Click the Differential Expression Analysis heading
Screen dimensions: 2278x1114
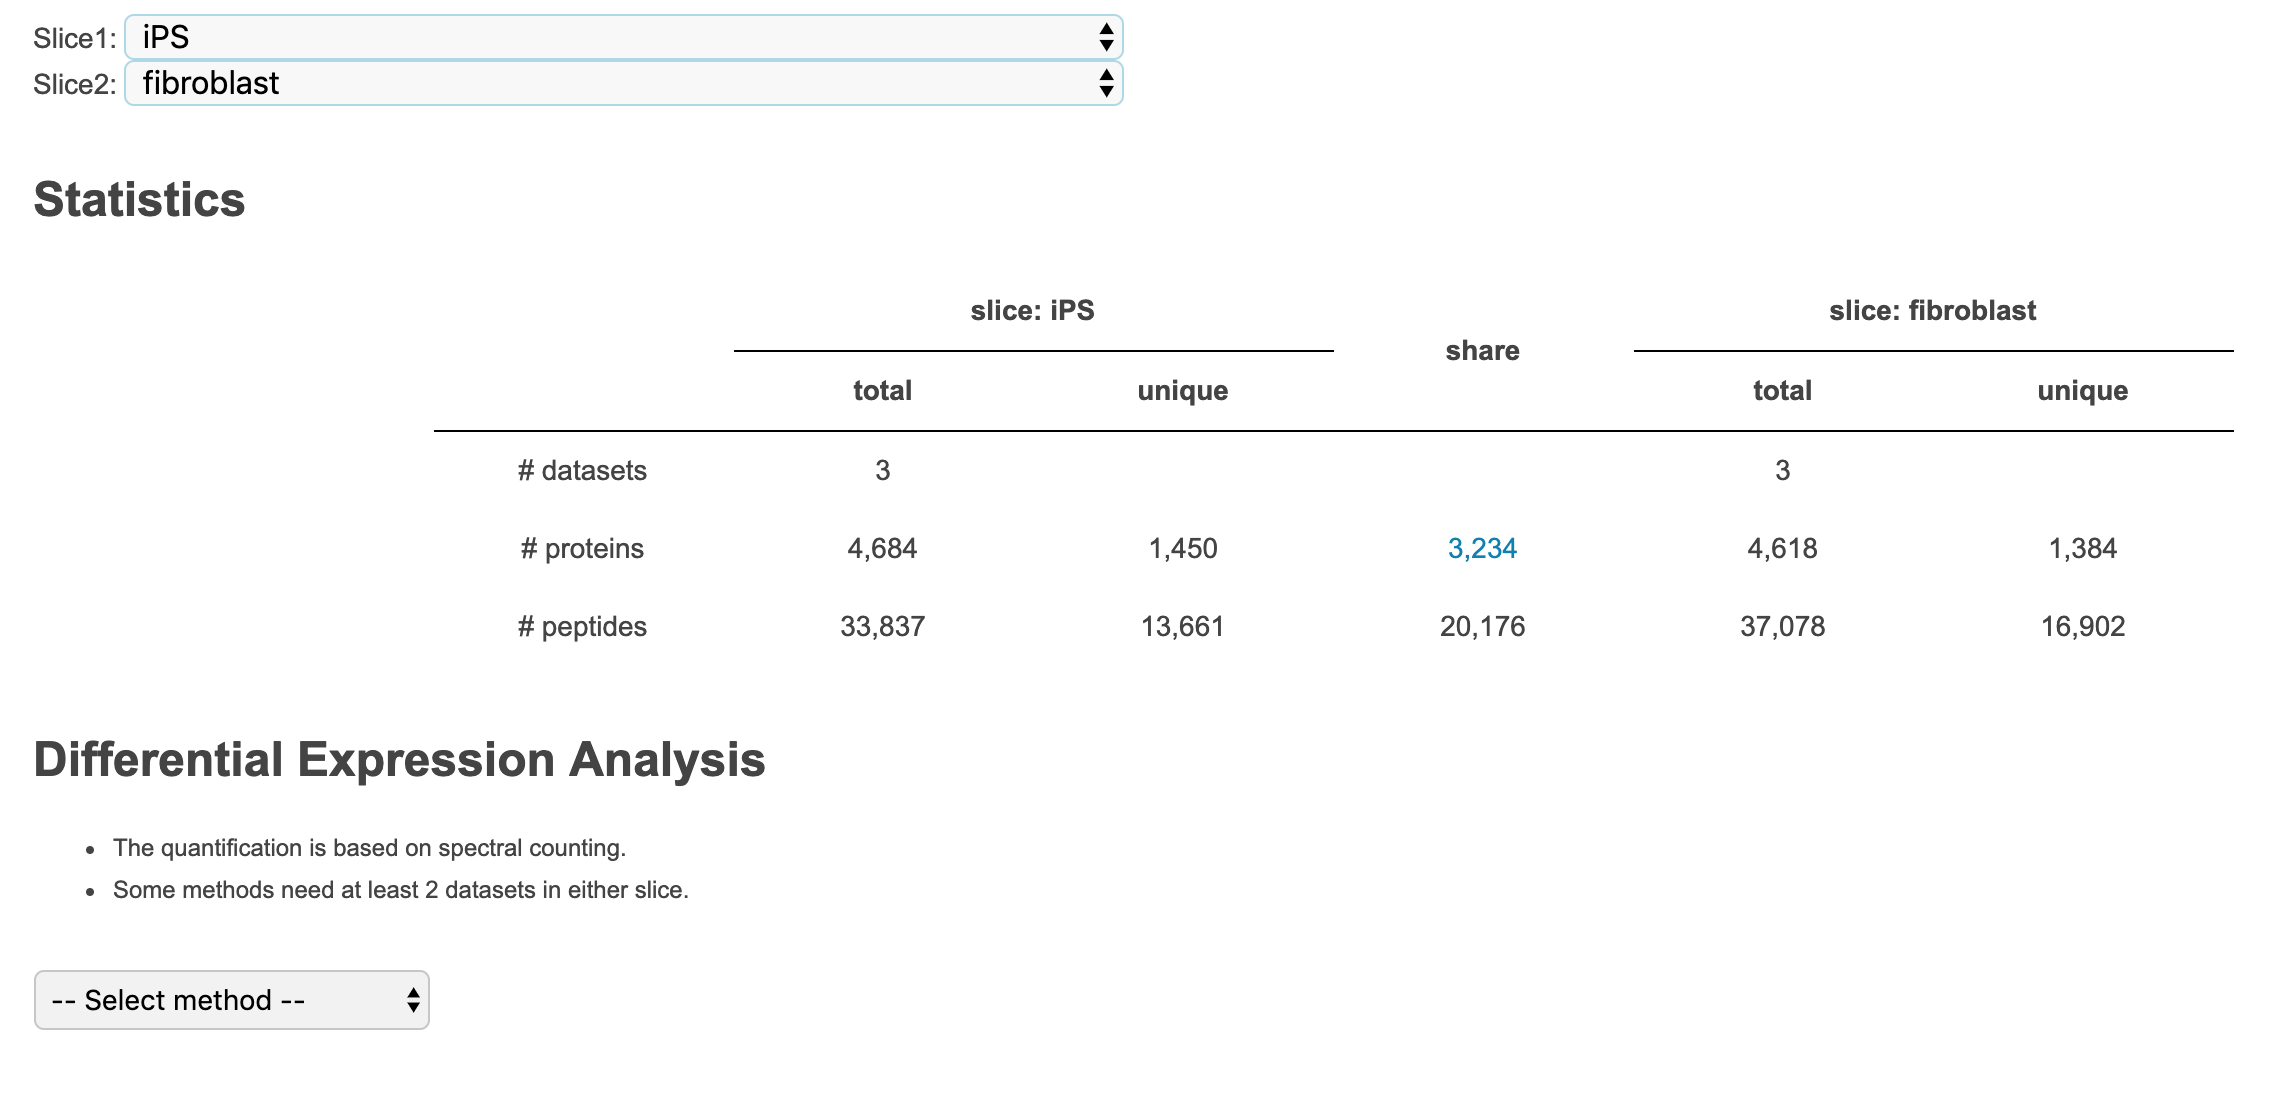tap(399, 759)
